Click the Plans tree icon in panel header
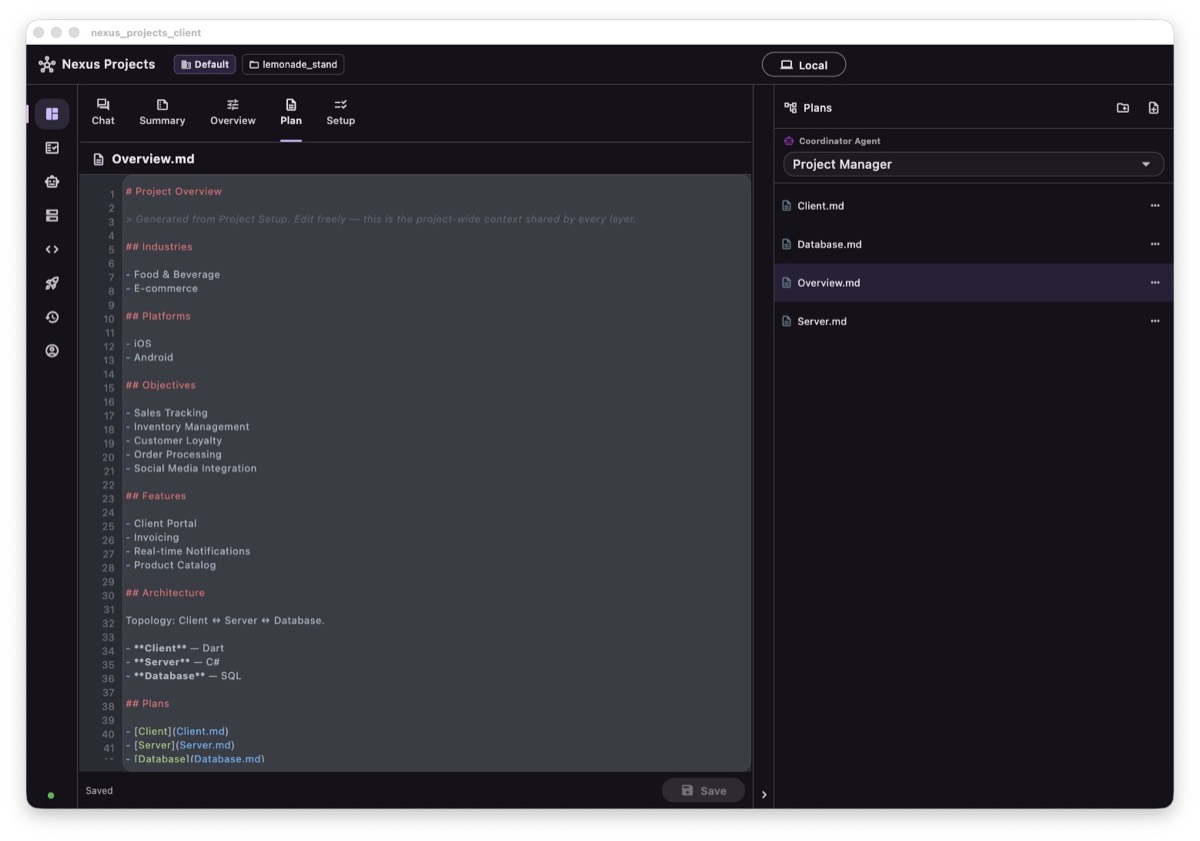Screen dimensions: 1200x841 (x=790, y=108)
